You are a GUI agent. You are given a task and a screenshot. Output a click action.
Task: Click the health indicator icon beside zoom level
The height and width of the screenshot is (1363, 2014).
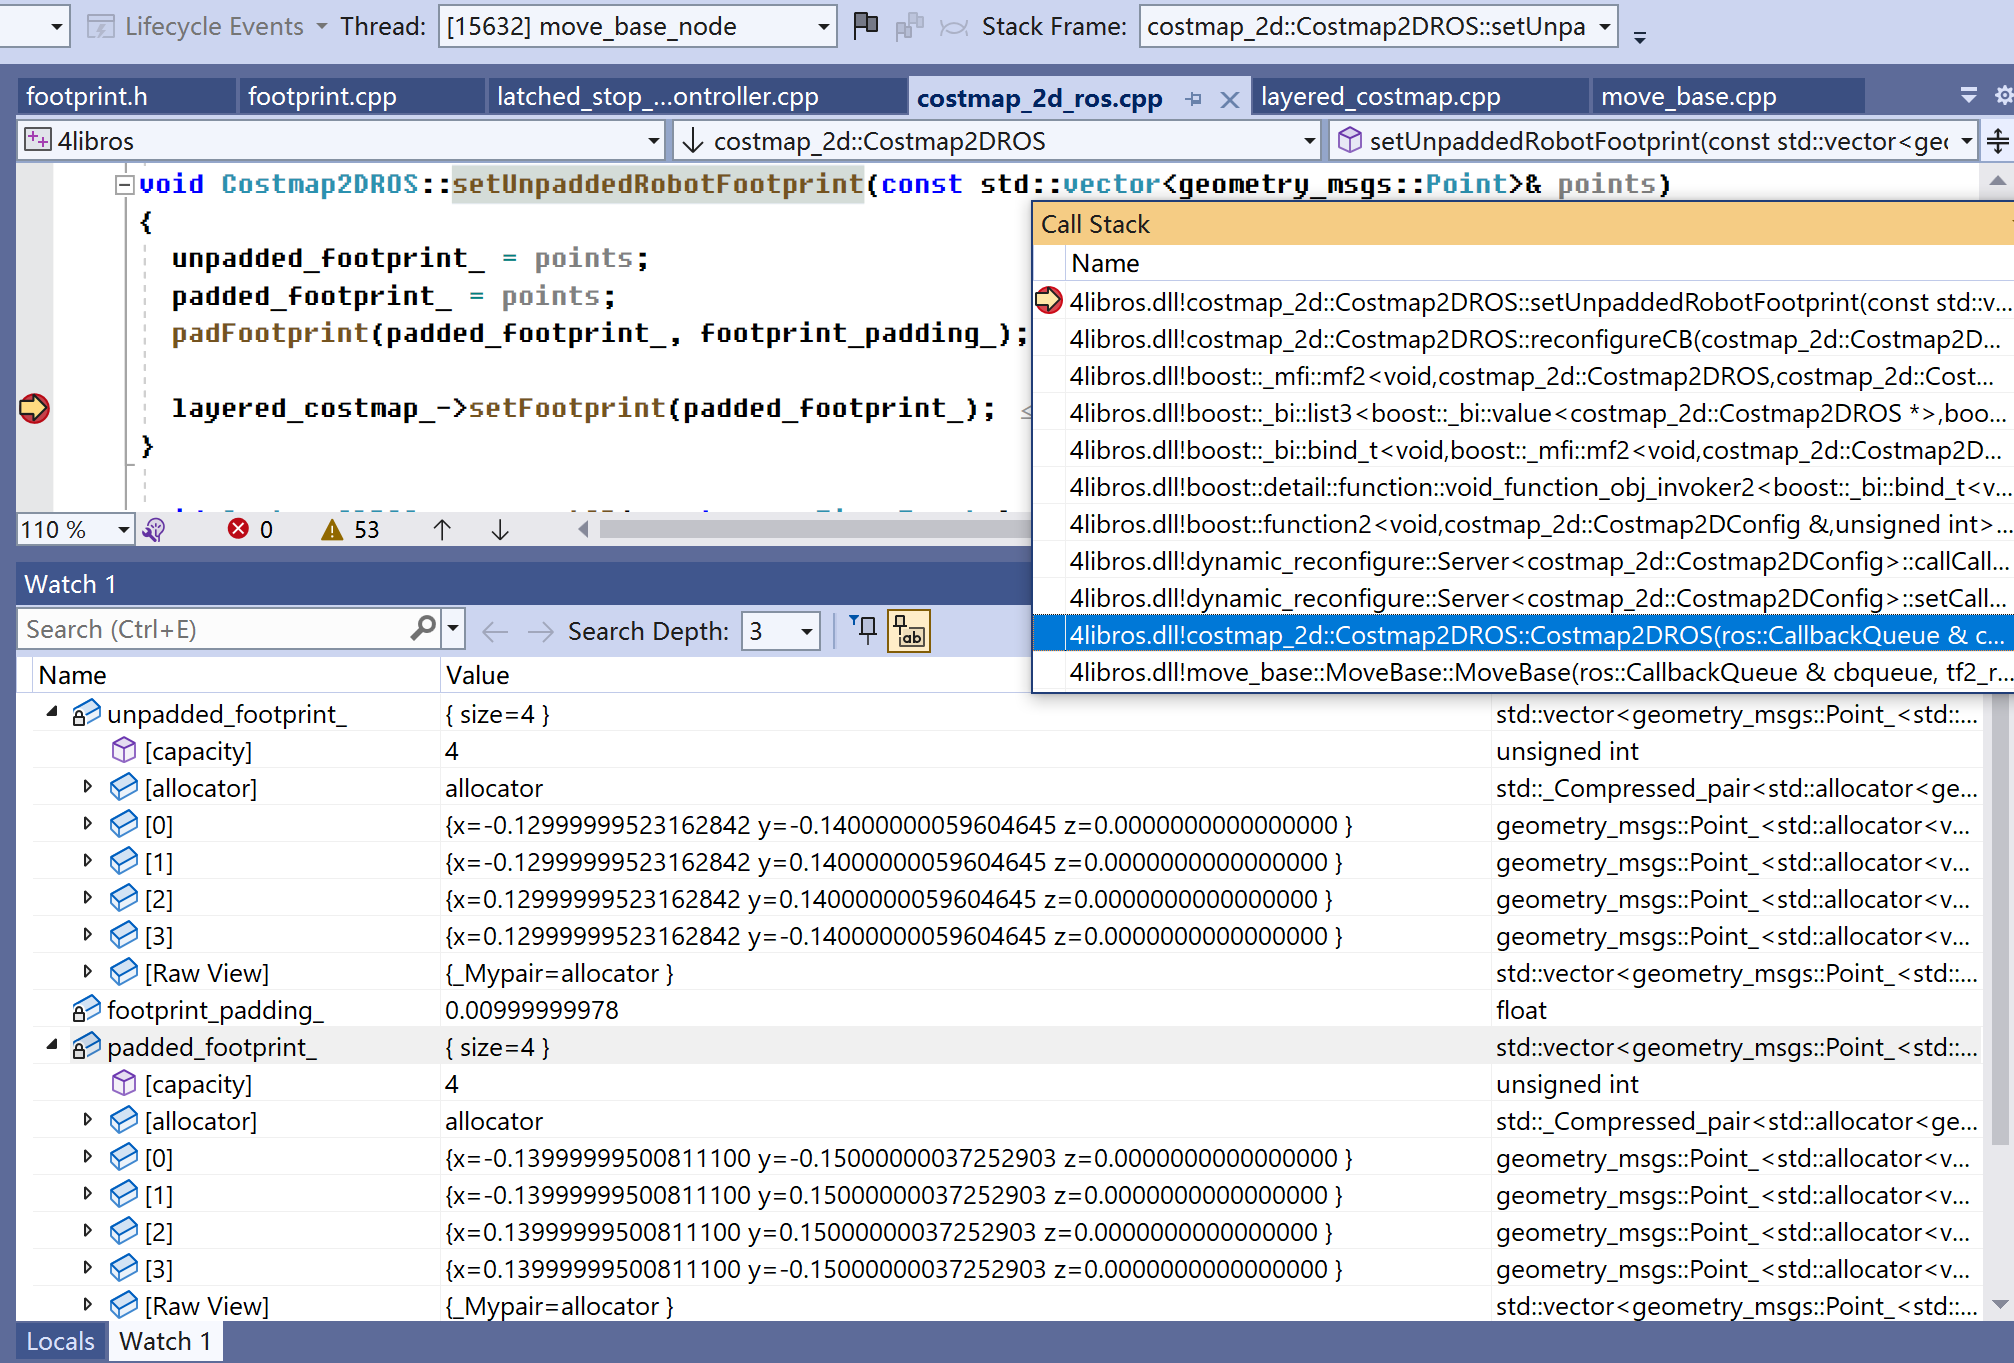(x=154, y=529)
